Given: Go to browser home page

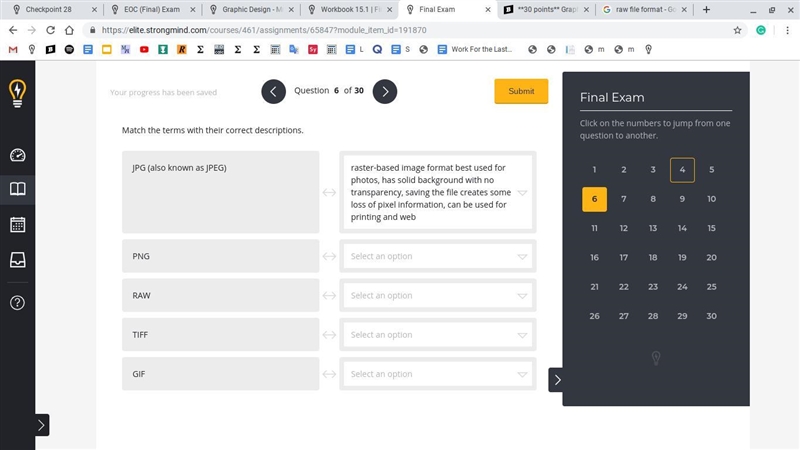Looking at the screenshot, I should tap(69, 30).
